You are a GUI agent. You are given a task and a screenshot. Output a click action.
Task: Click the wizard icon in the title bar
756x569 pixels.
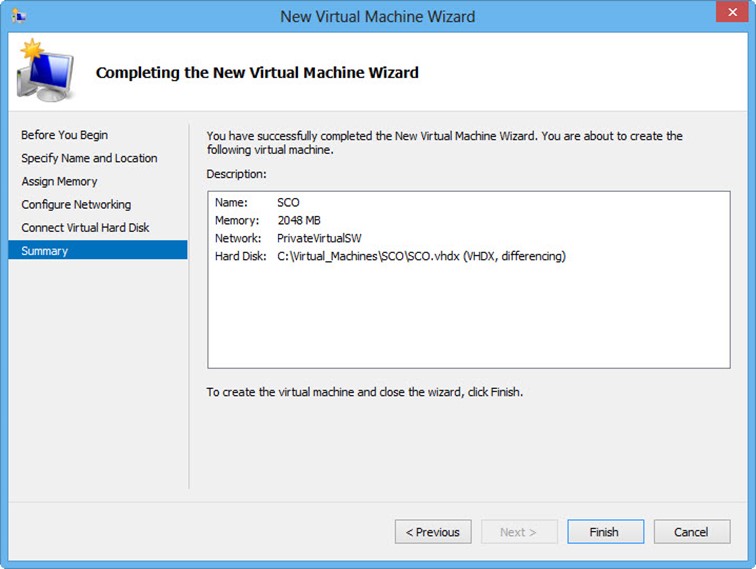click(x=19, y=16)
